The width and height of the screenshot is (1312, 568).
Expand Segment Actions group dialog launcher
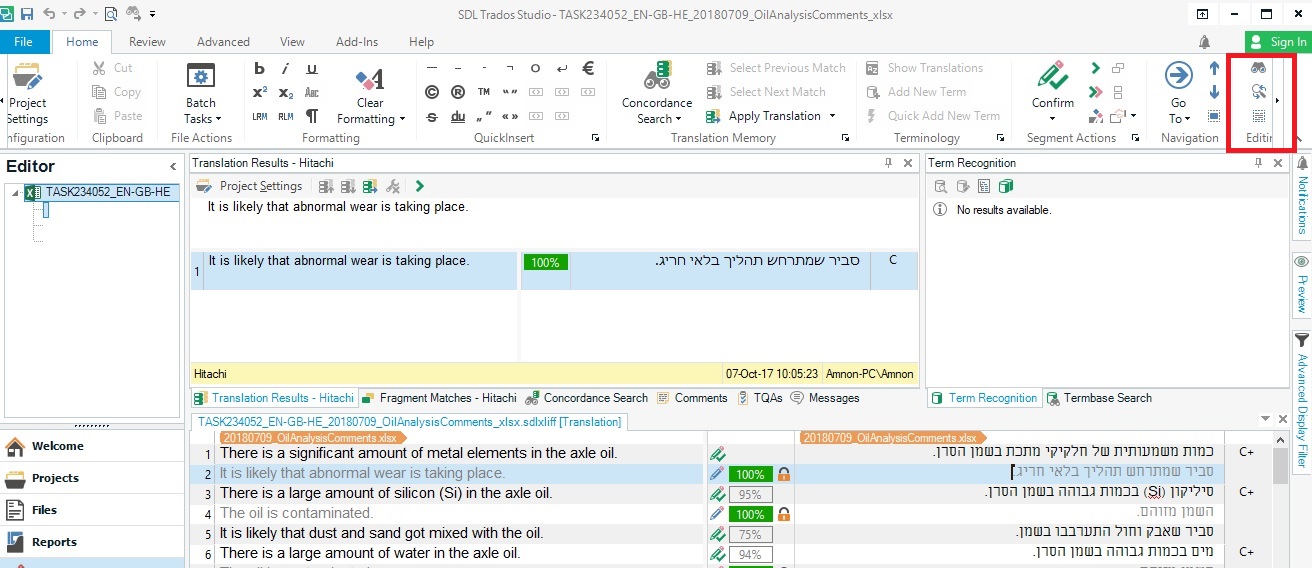pyautogui.click(x=1136, y=138)
